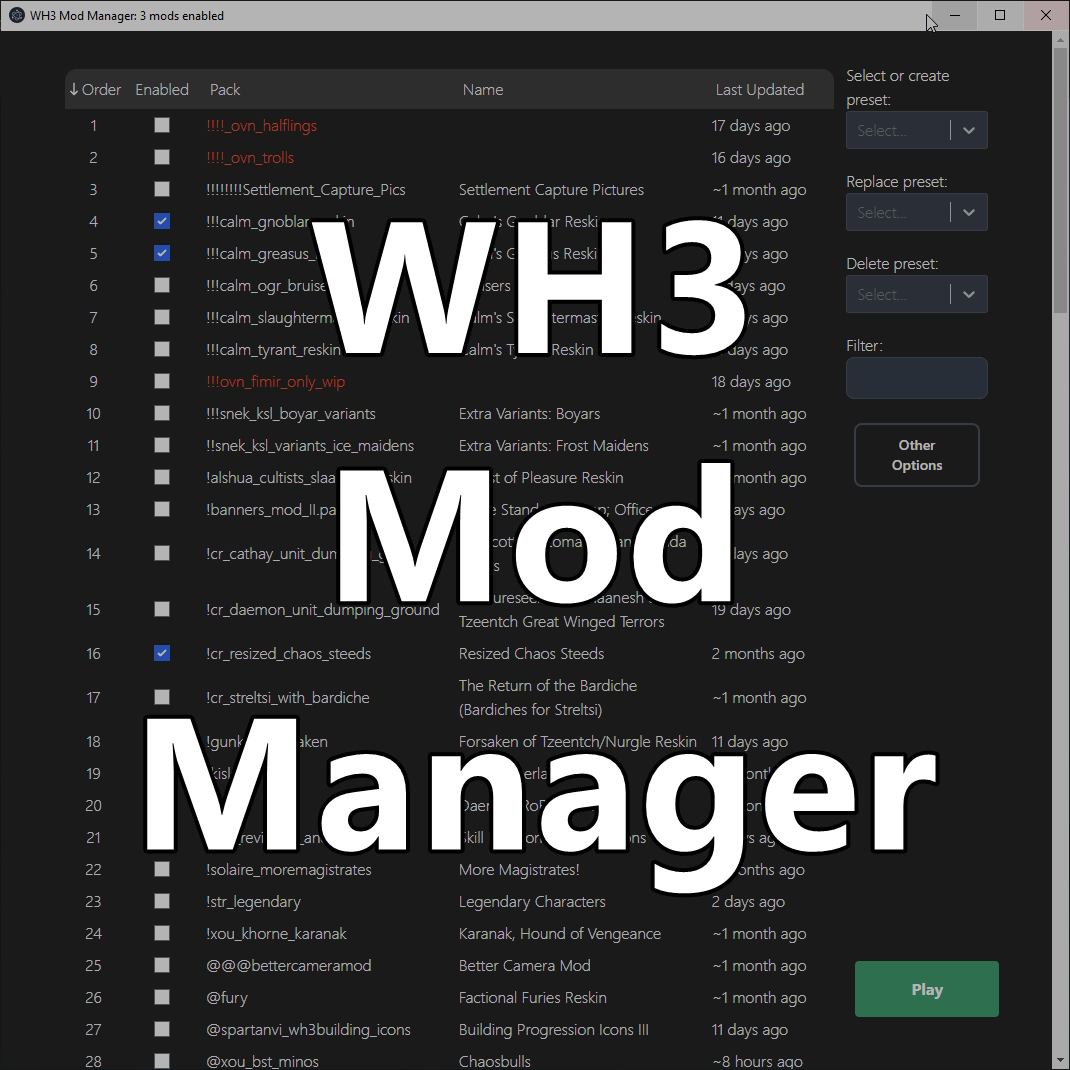Enable the !!!ovn_fimir_only_wip mod checkbox
Screen dimensions: 1070x1070
click(x=162, y=381)
